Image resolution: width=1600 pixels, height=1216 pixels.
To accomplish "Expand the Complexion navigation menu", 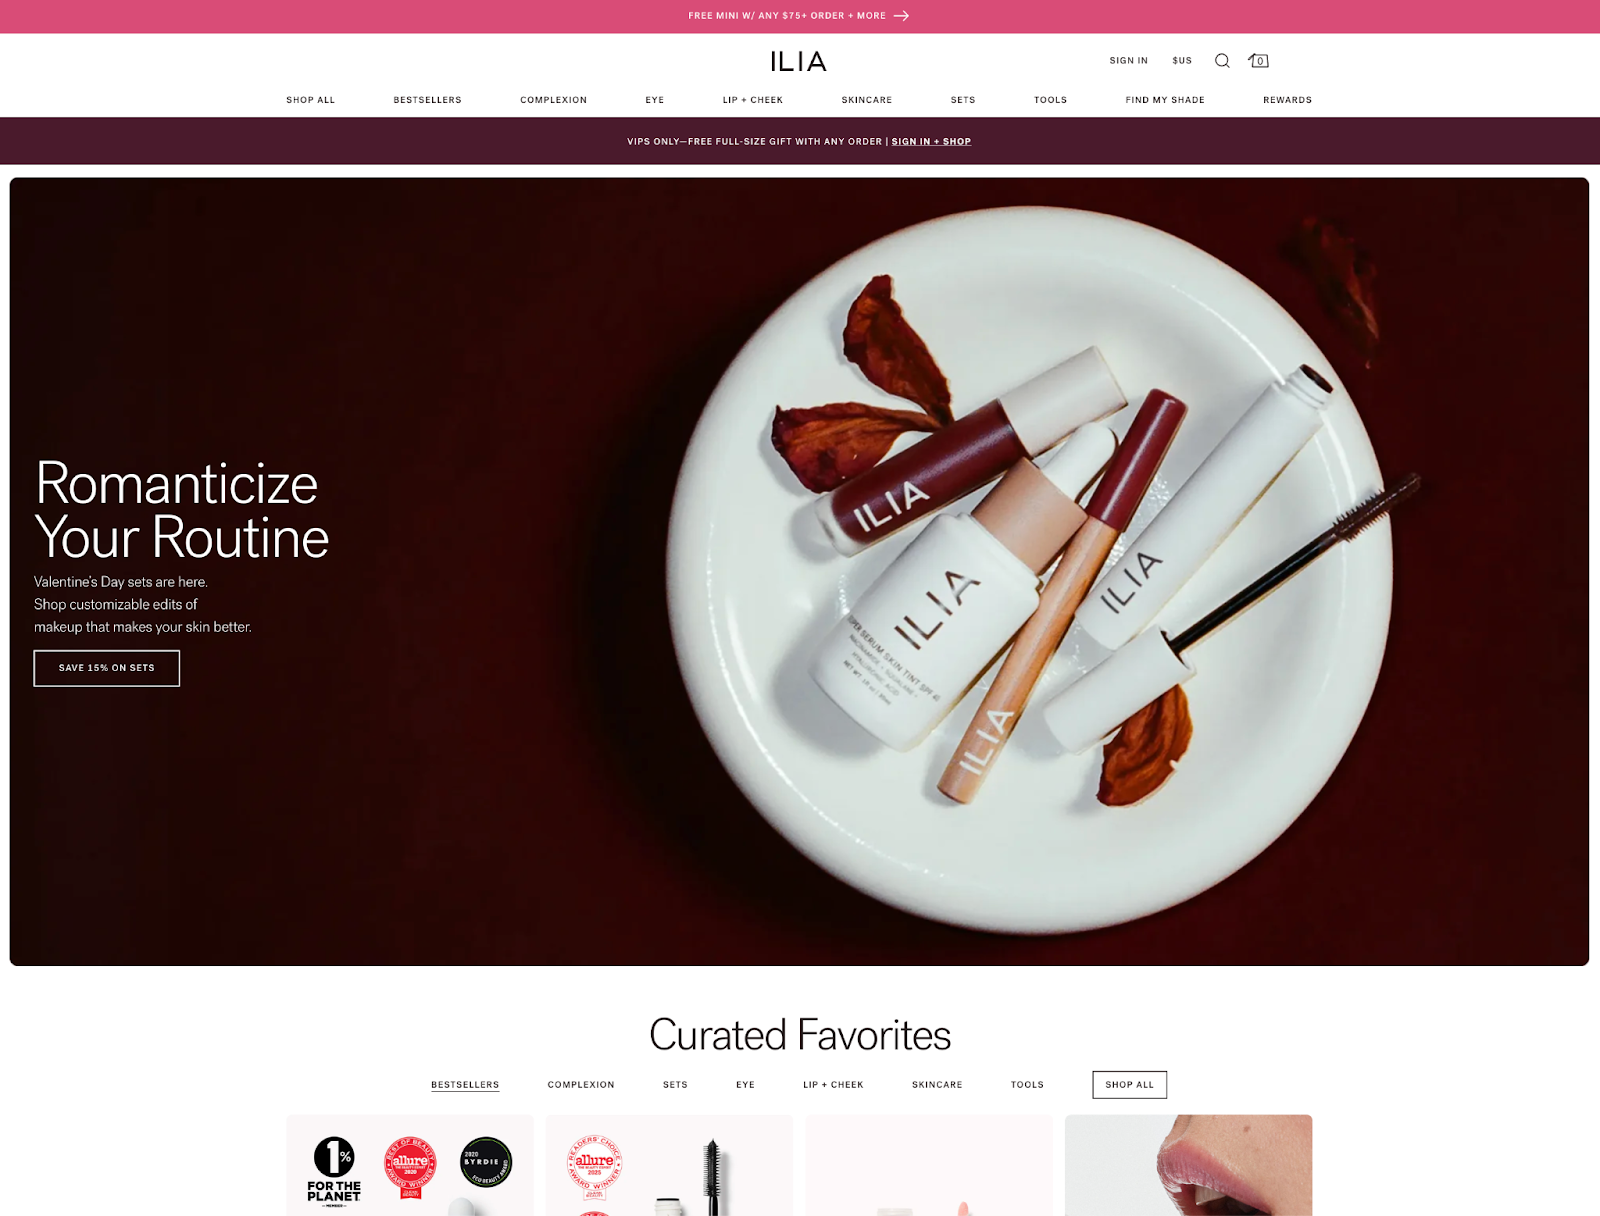I will 553,100.
